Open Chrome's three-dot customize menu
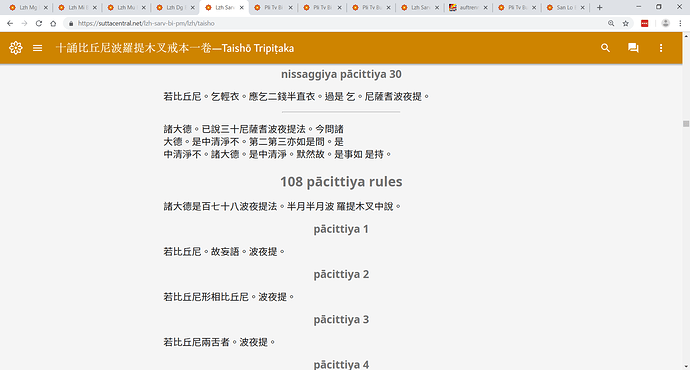The image size is (690, 370). 680,23
